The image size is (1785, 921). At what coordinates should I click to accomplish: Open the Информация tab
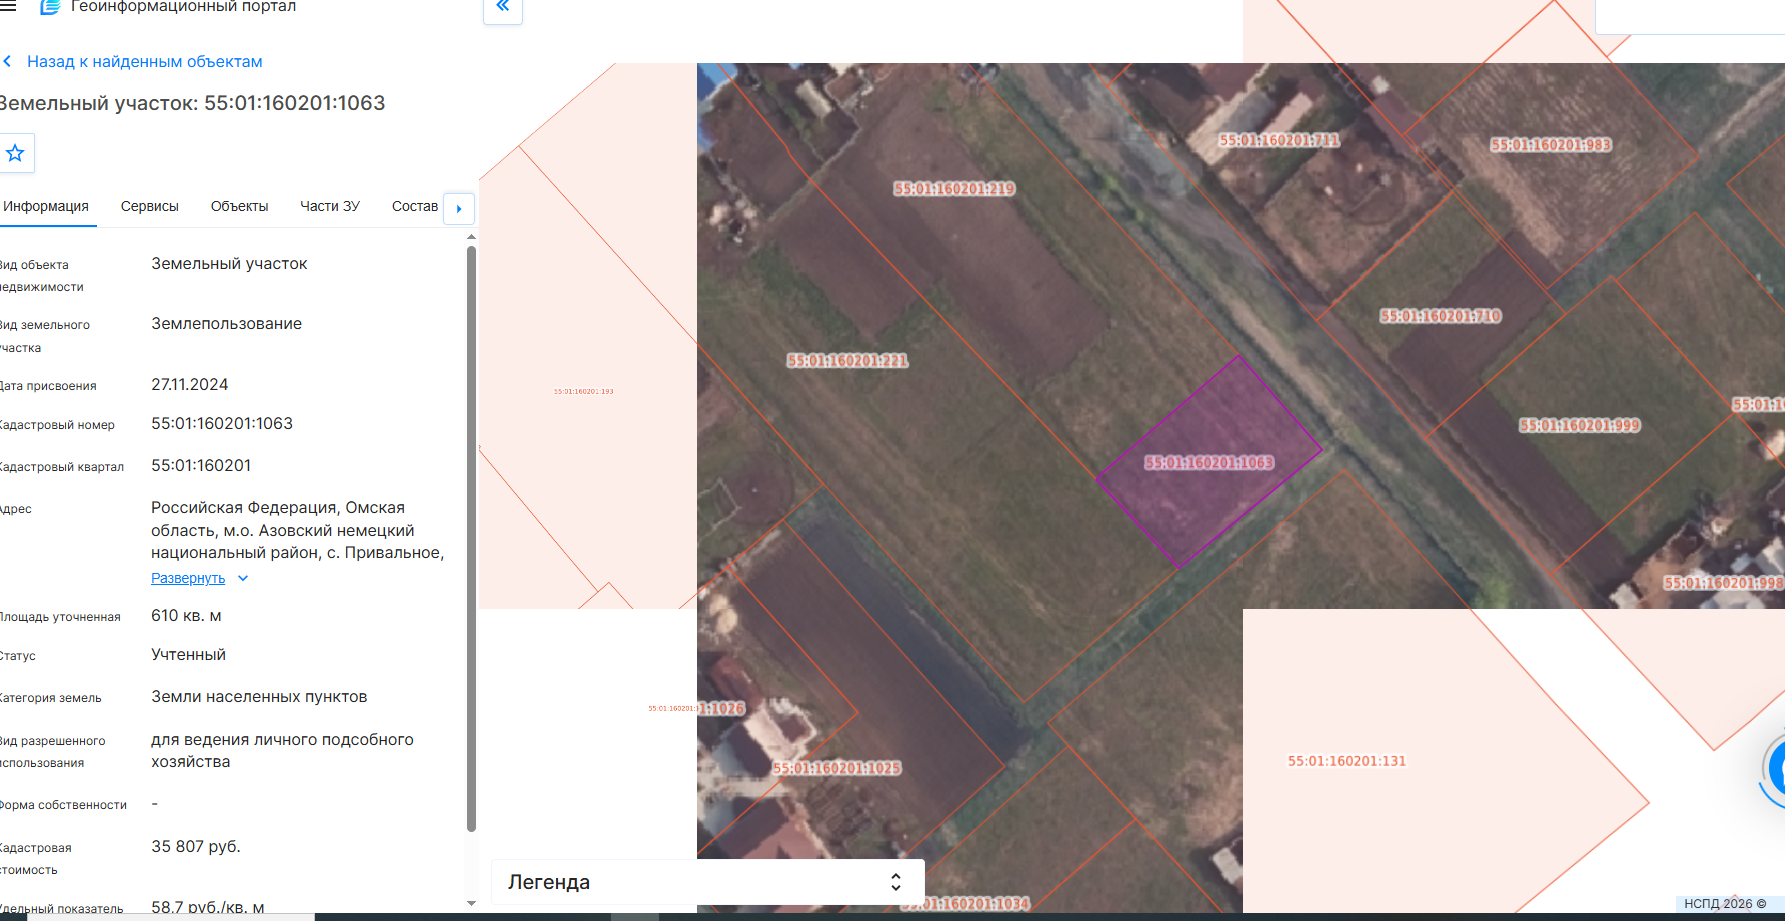(46, 206)
